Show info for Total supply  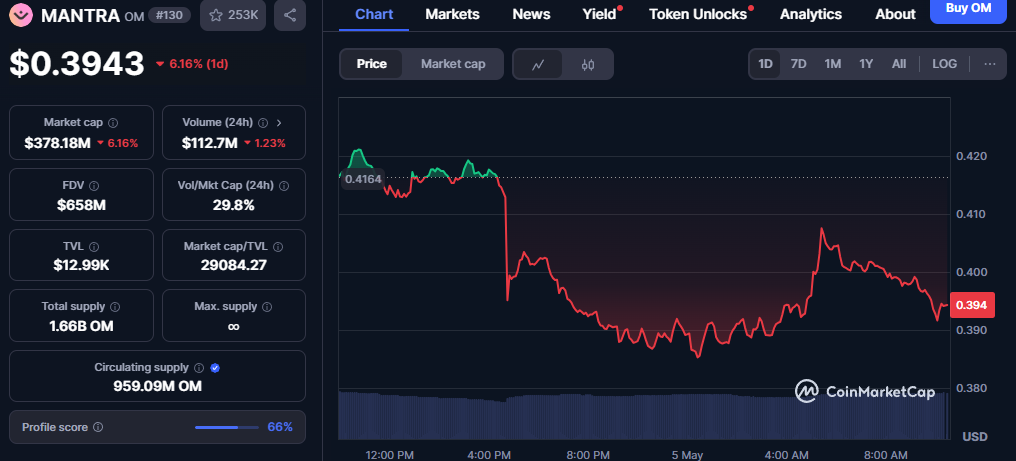click(115, 306)
